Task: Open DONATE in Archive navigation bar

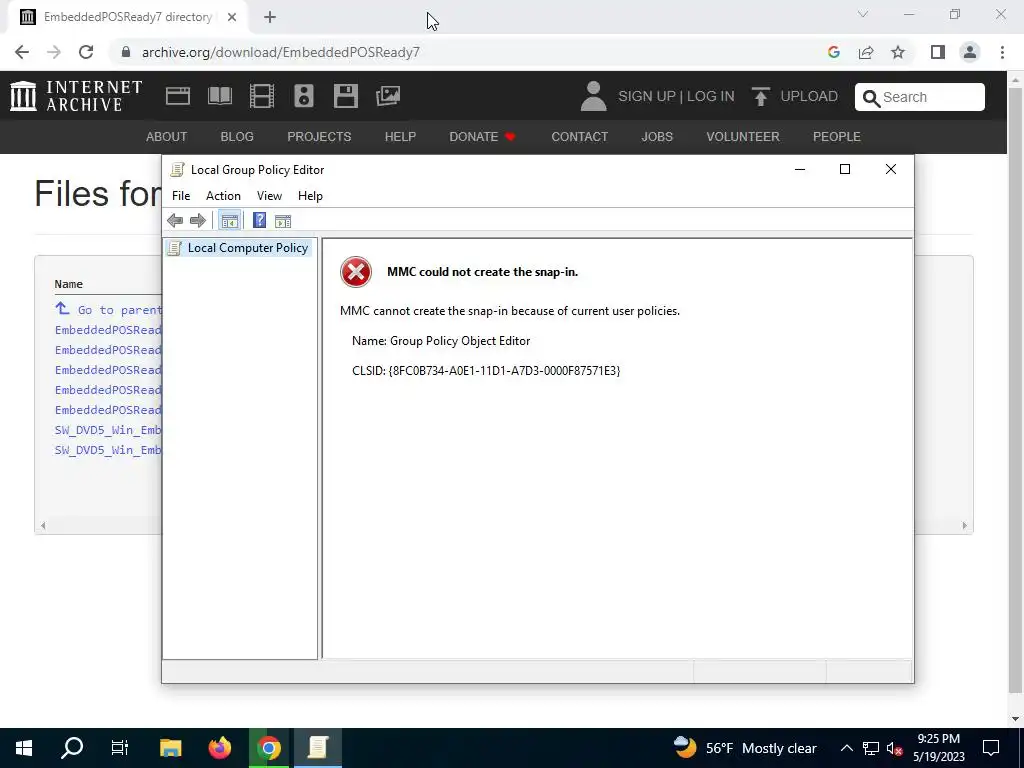Action: click(x=482, y=136)
